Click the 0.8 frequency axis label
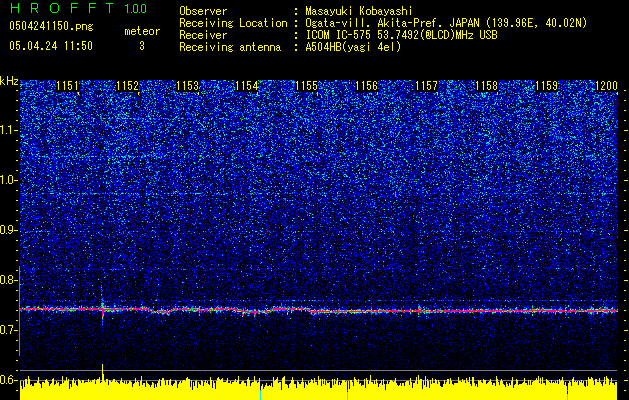Image resolution: width=629 pixels, height=400 pixels. 9,280
